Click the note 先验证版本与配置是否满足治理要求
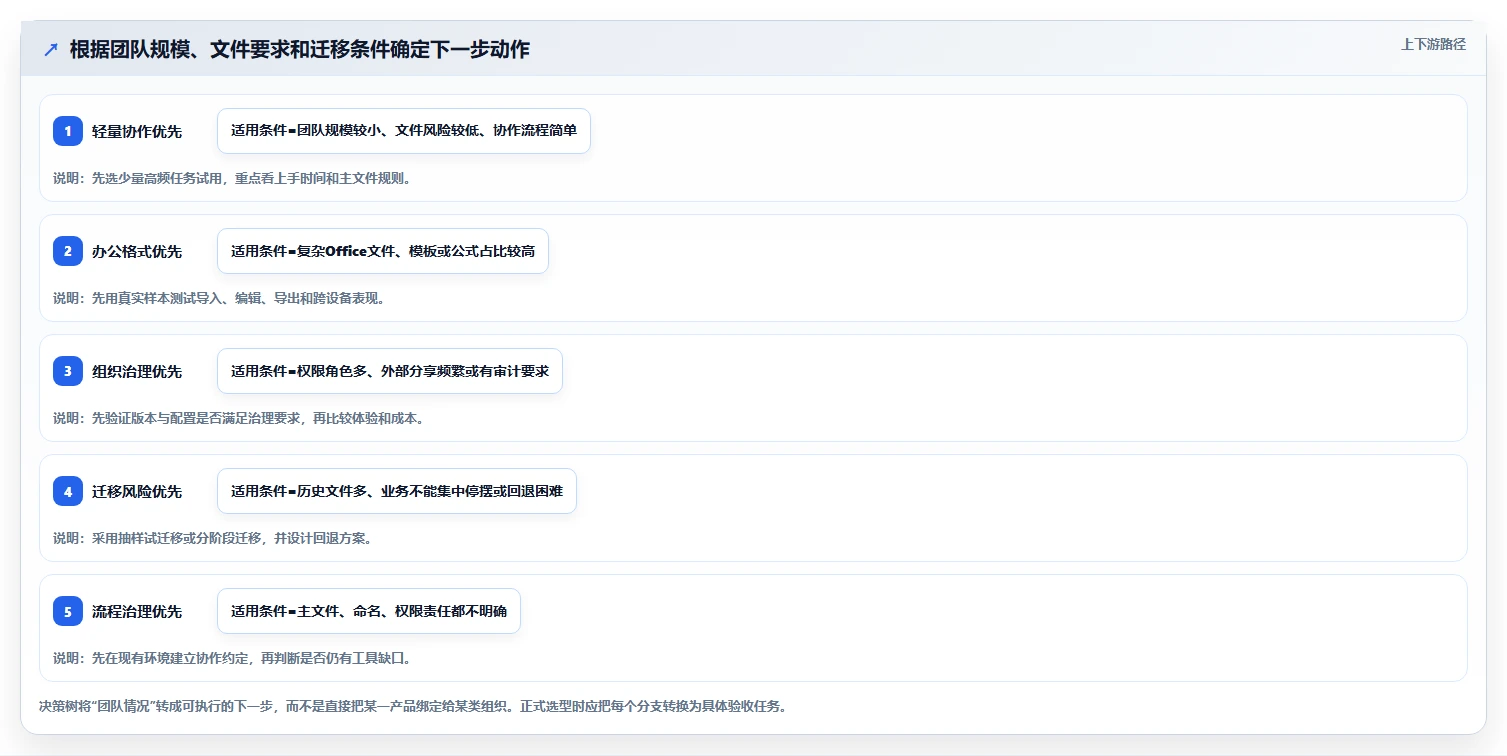Viewport: 1507px width, 756px height. (239, 418)
